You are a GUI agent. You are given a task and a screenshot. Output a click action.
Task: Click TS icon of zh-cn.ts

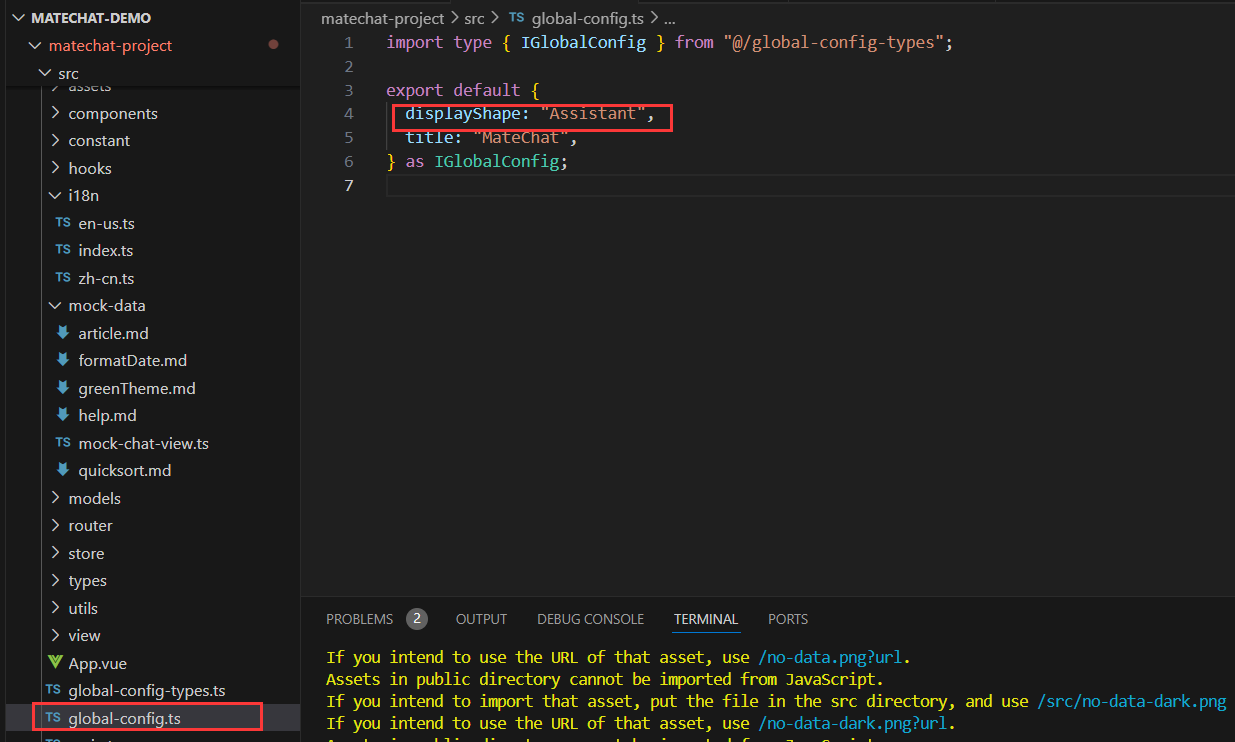coord(63,278)
